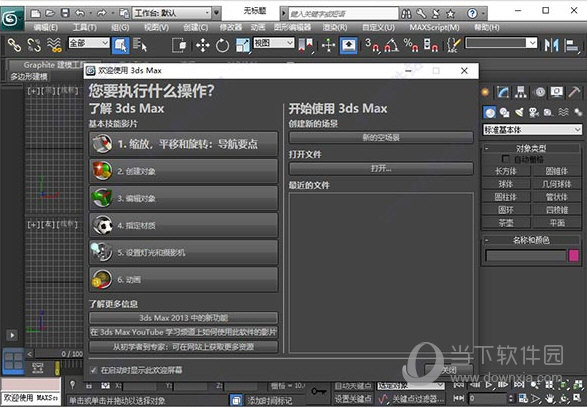Select the Select and Link chain tool
587x407 pixels.
(x=14, y=45)
